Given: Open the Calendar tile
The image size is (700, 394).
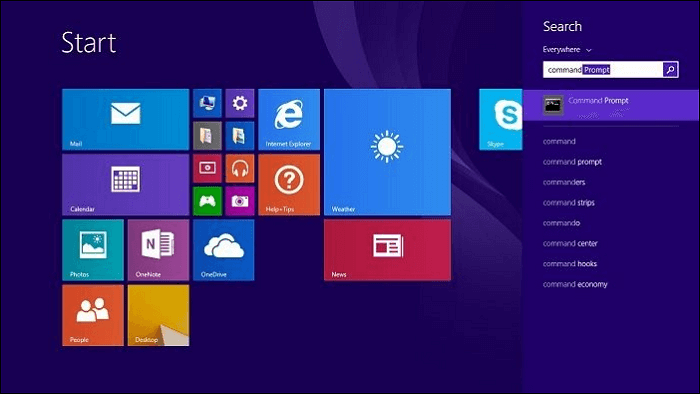Looking at the screenshot, I should pyautogui.click(x=125, y=185).
